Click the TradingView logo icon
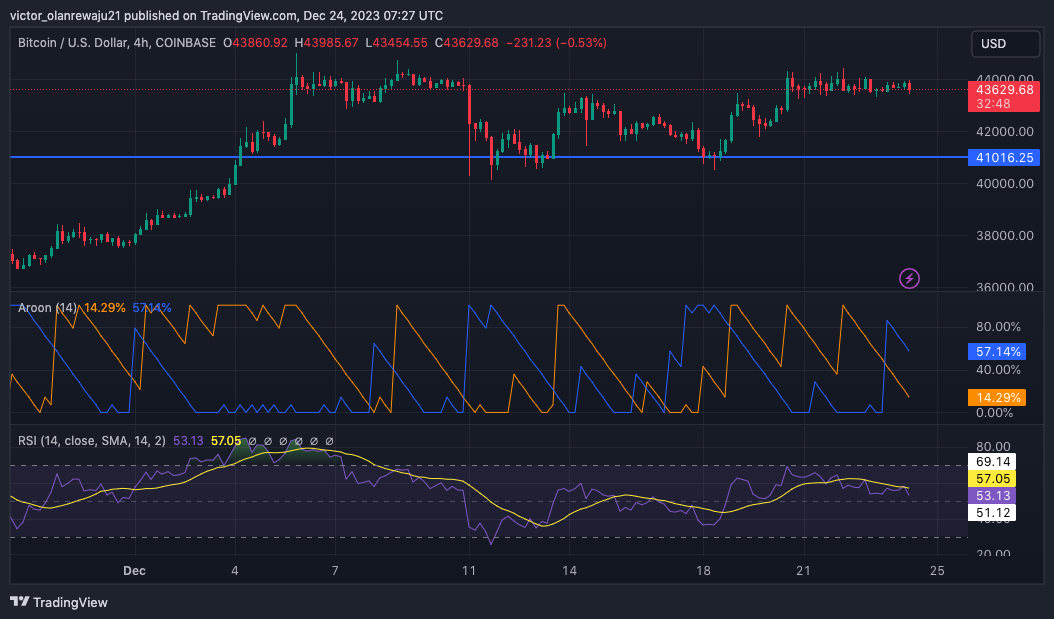Image resolution: width=1054 pixels, height=619 pixels. tap(20, 602)
